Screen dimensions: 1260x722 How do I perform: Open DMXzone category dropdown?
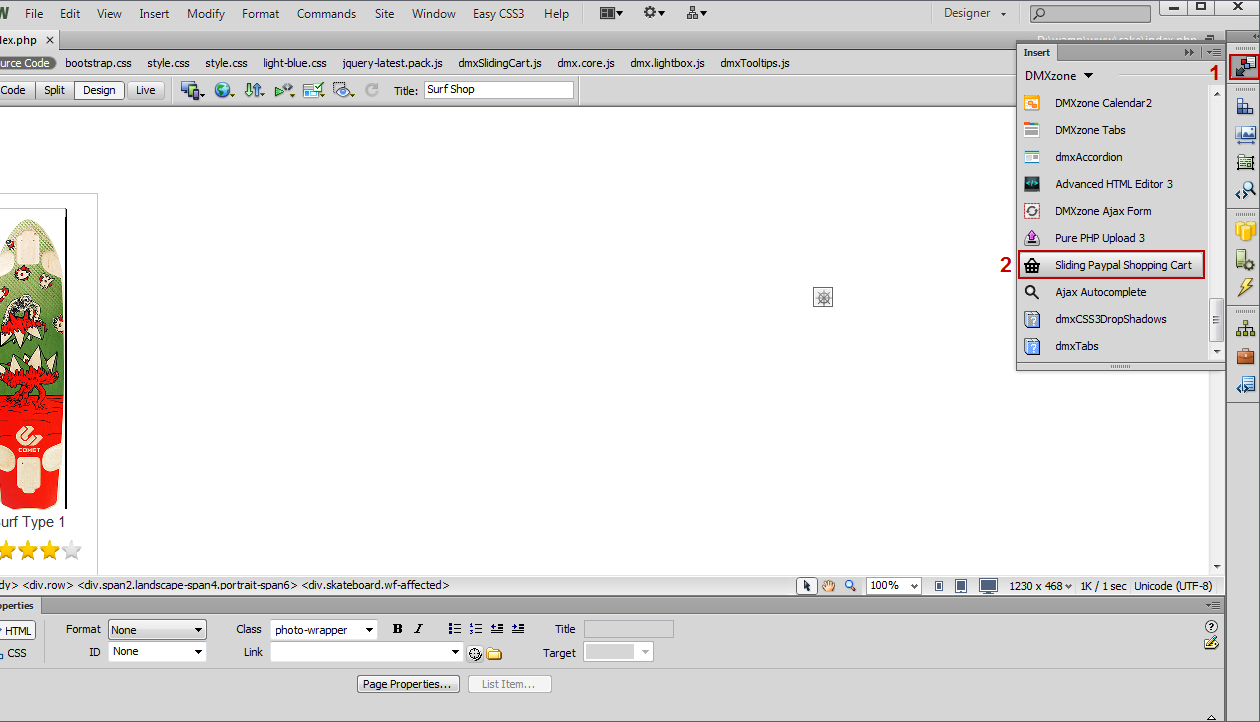1059,76
